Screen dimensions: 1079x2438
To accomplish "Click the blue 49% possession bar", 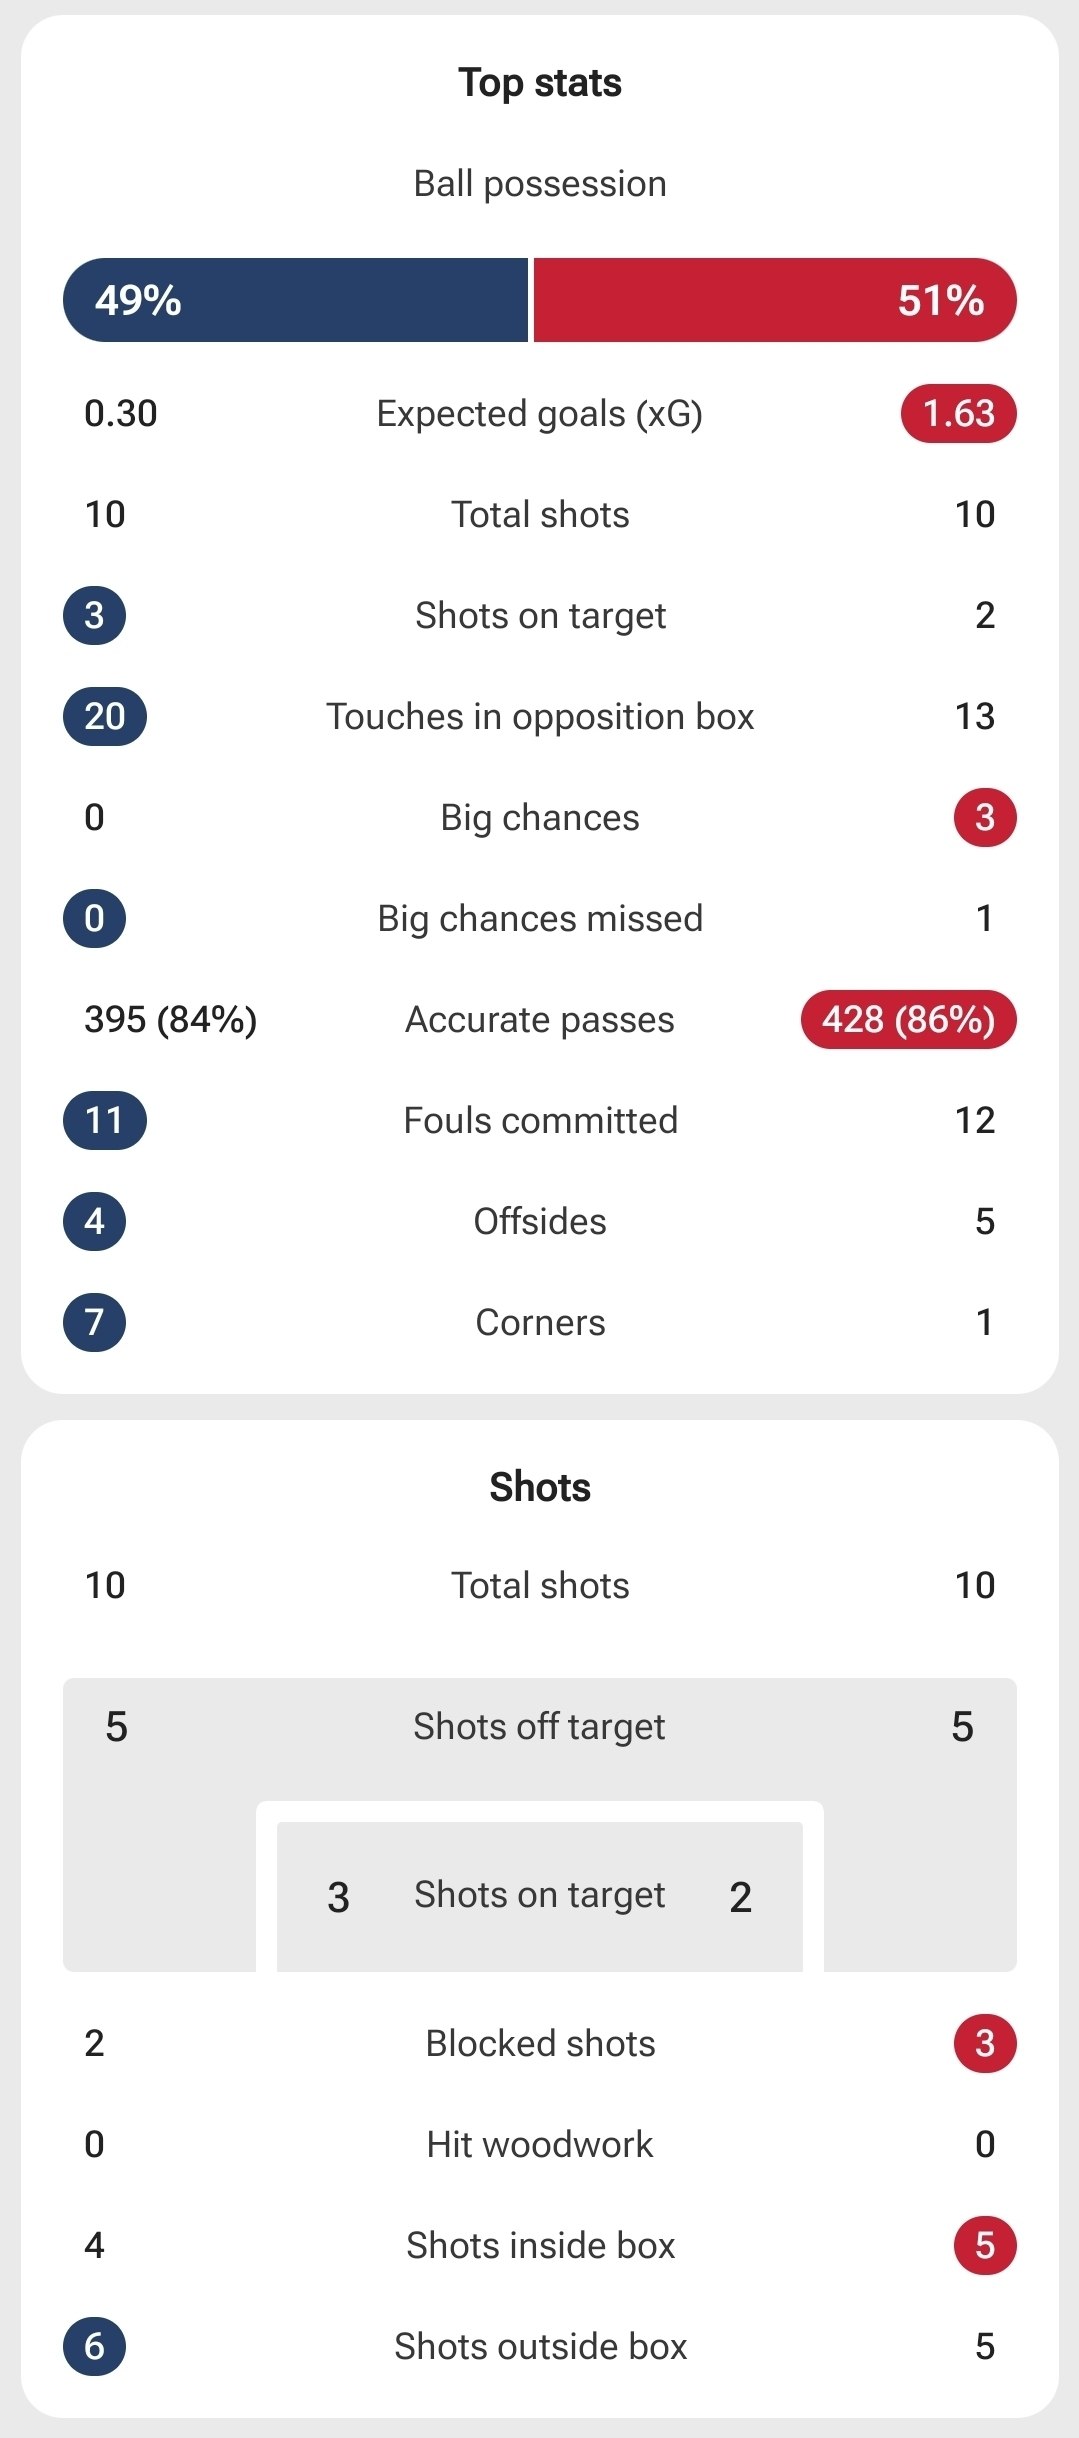I will click(x=295, y=300).
